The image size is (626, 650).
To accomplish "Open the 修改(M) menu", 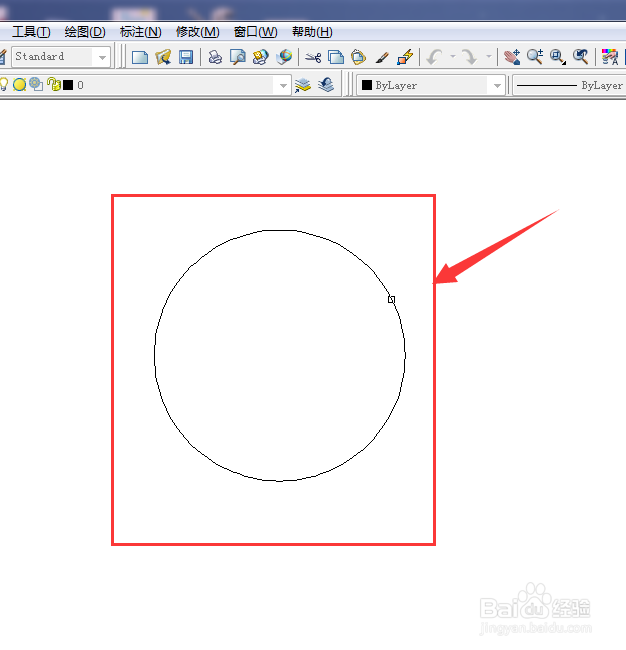I will [198, 32].
